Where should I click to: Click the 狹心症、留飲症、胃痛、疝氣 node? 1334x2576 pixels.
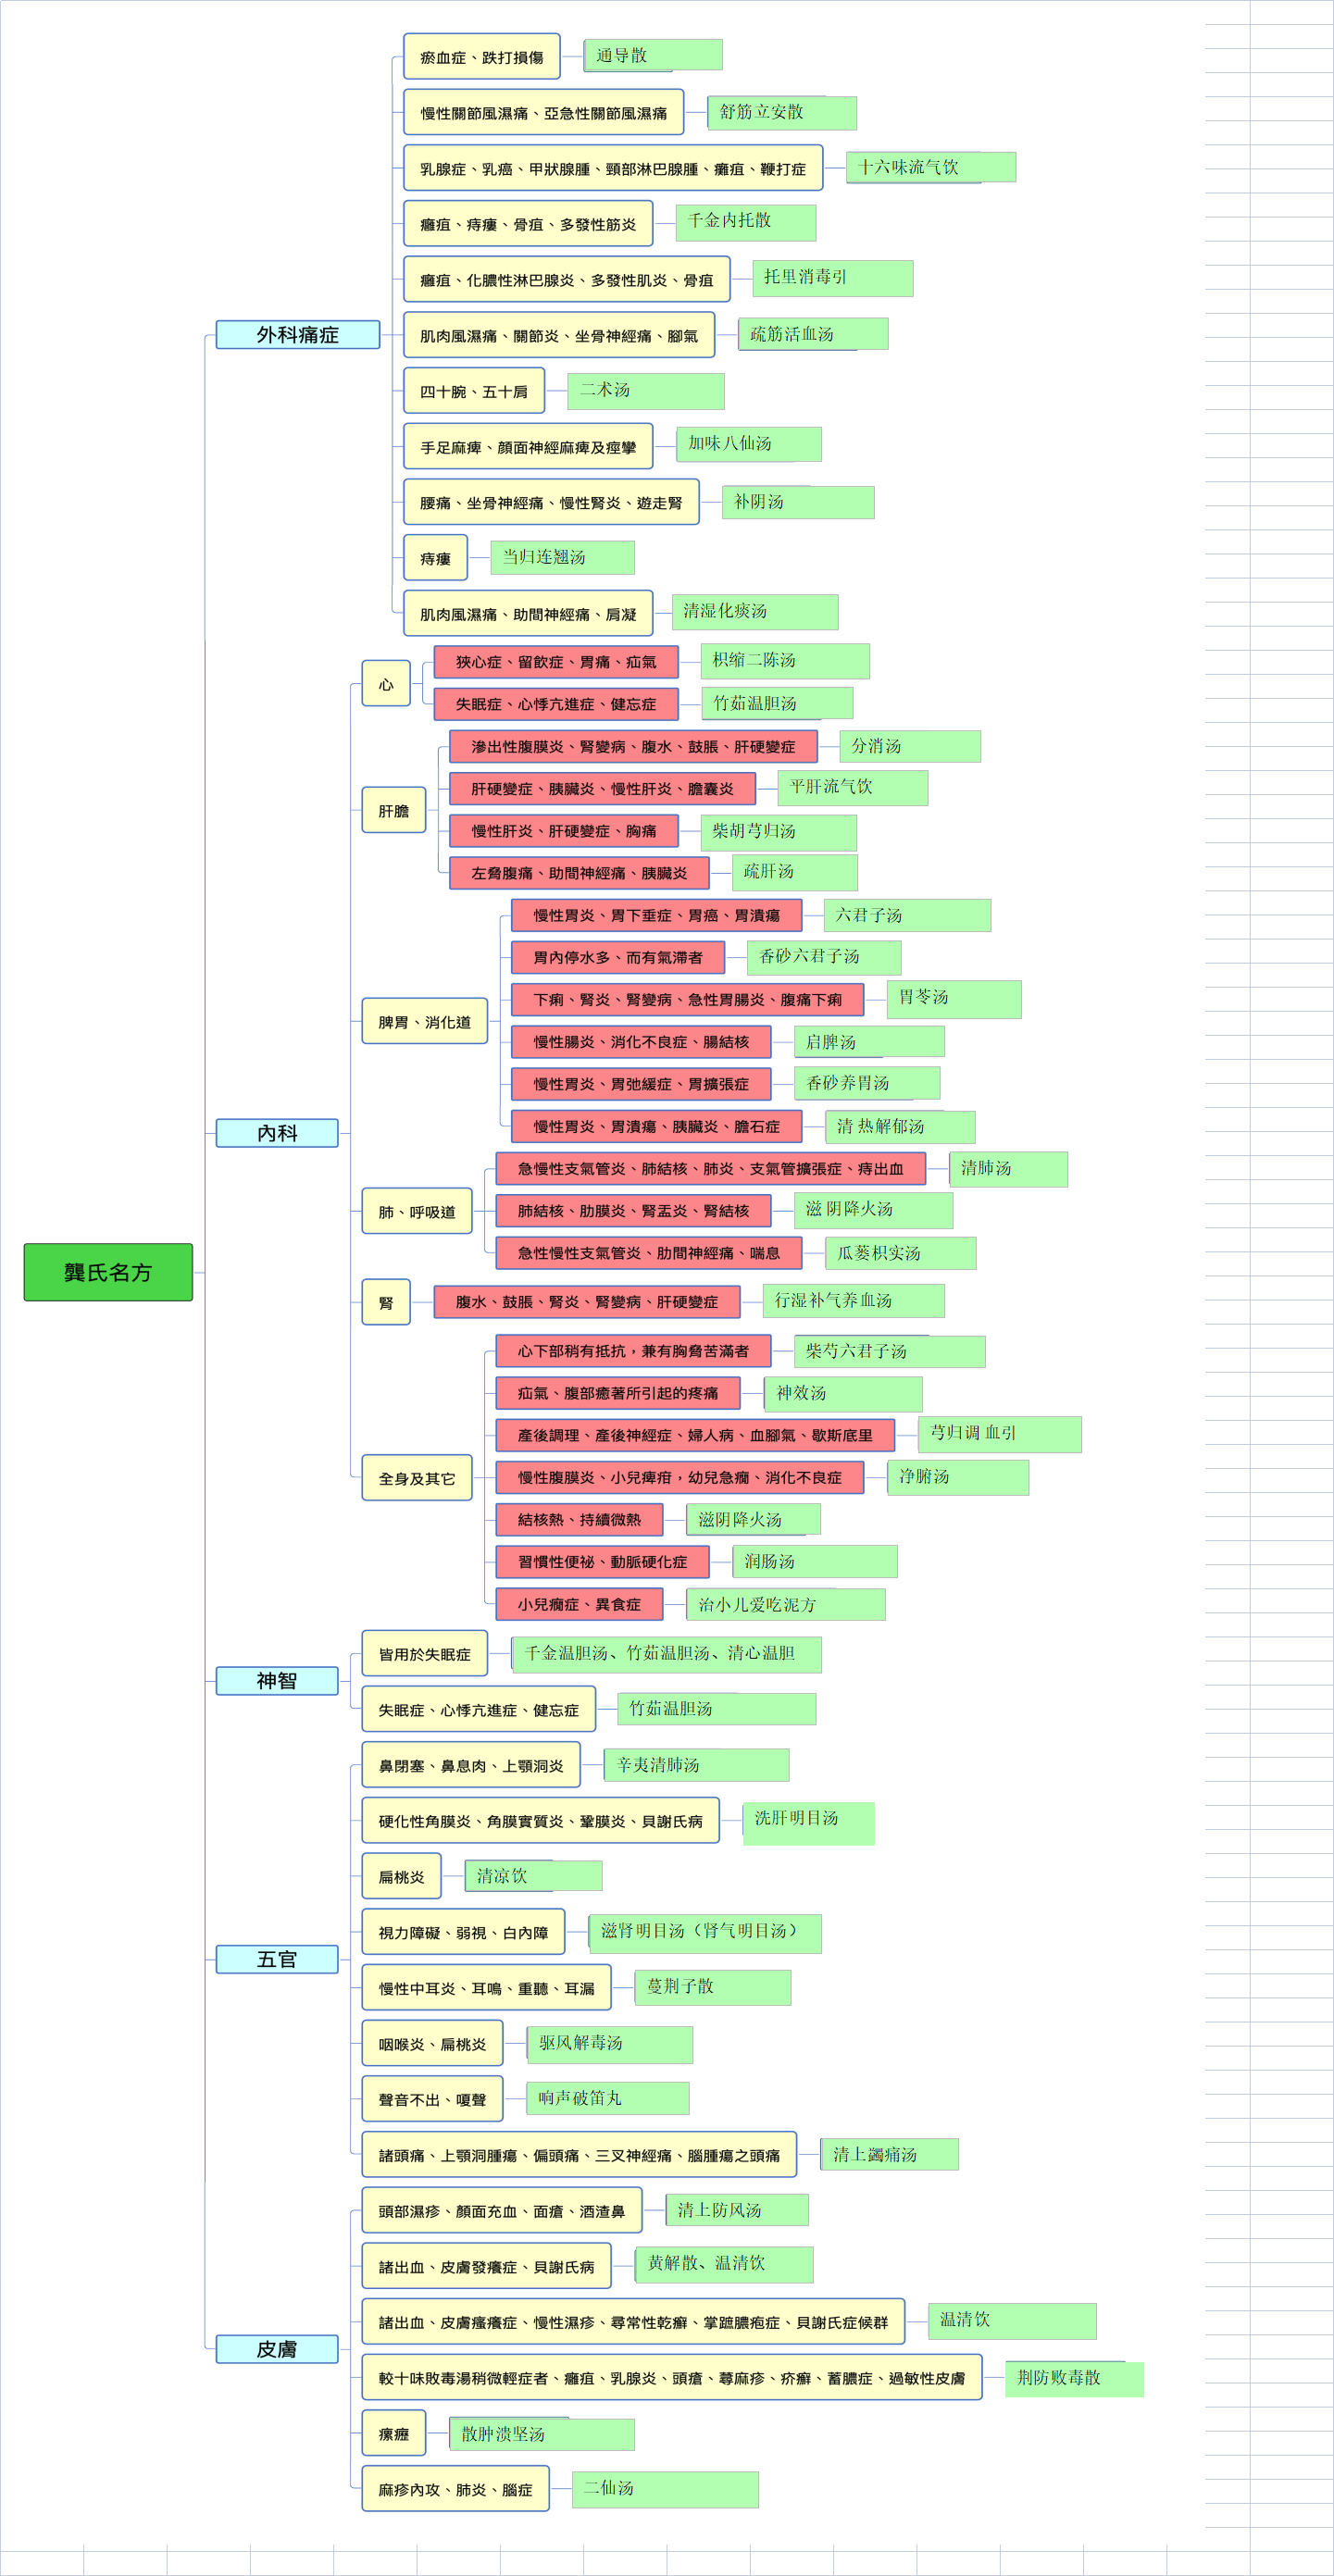[x=556, y=662]
